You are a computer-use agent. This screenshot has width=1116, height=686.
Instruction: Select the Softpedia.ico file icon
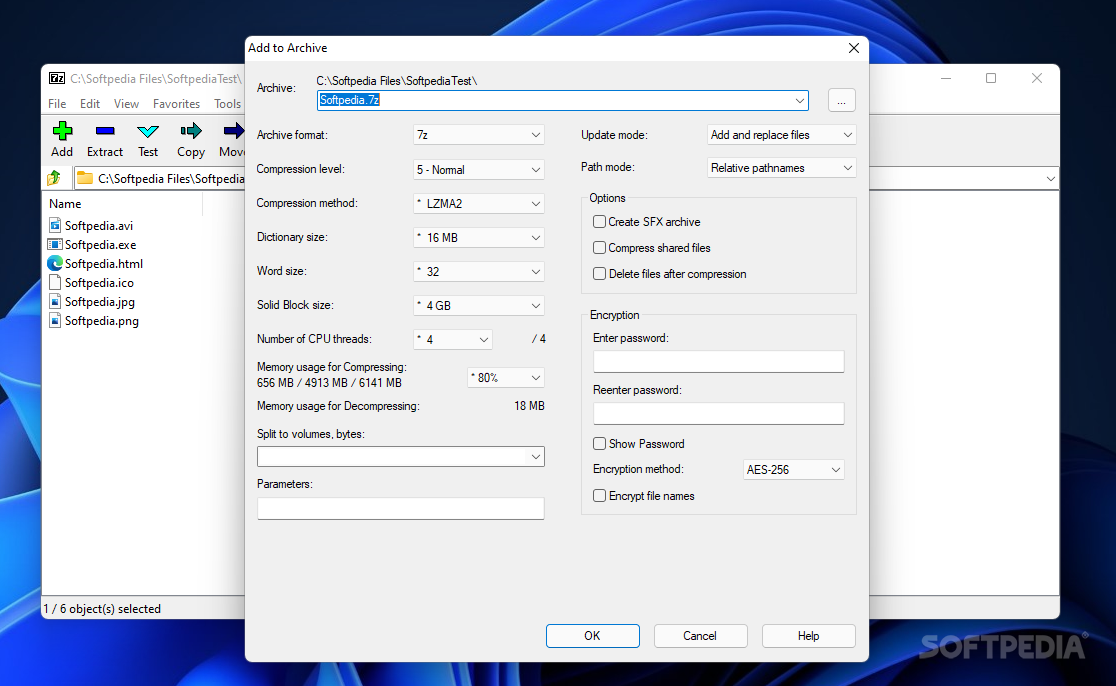55,283
